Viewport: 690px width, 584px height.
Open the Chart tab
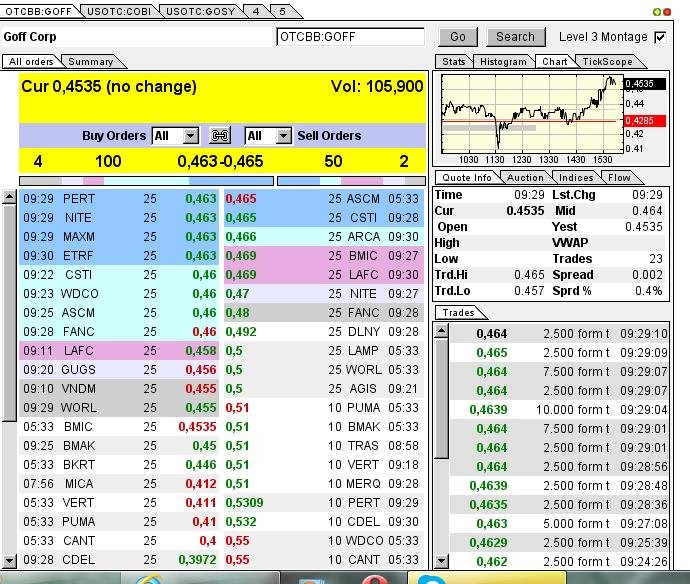[554, 62]
